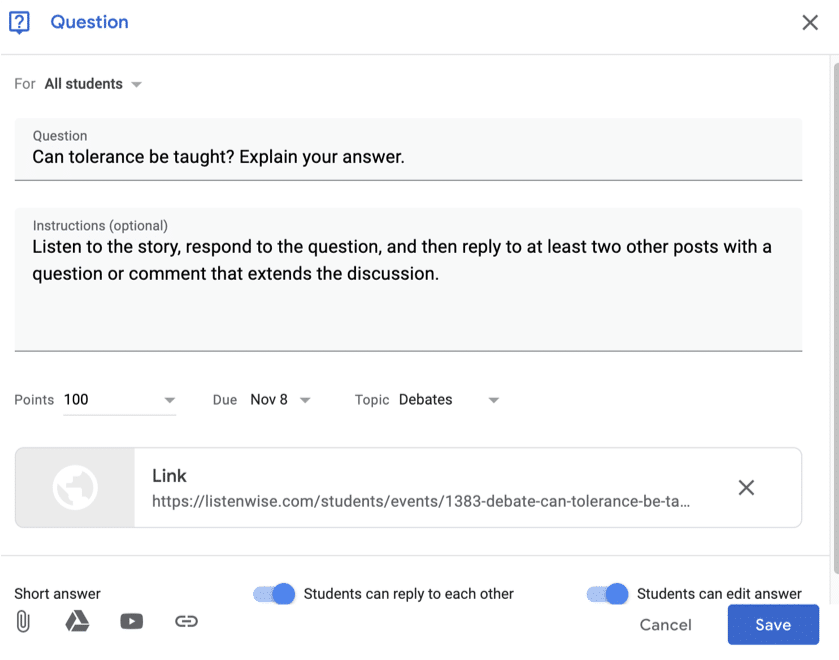Toggle Students can reply to each other
The width and height of the screenshot is (839, 660).
click(x=274, y=594)
